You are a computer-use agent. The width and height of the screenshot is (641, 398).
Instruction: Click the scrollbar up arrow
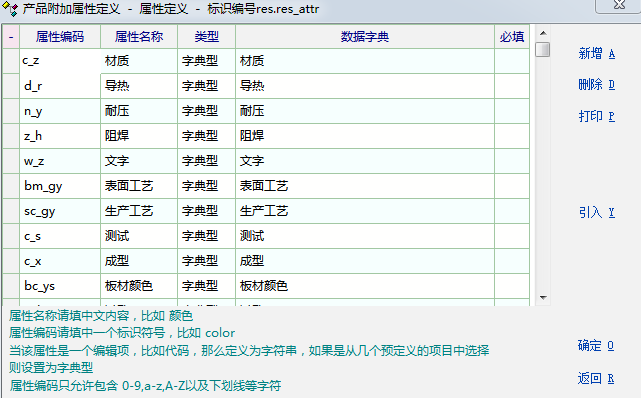[543, 33]
